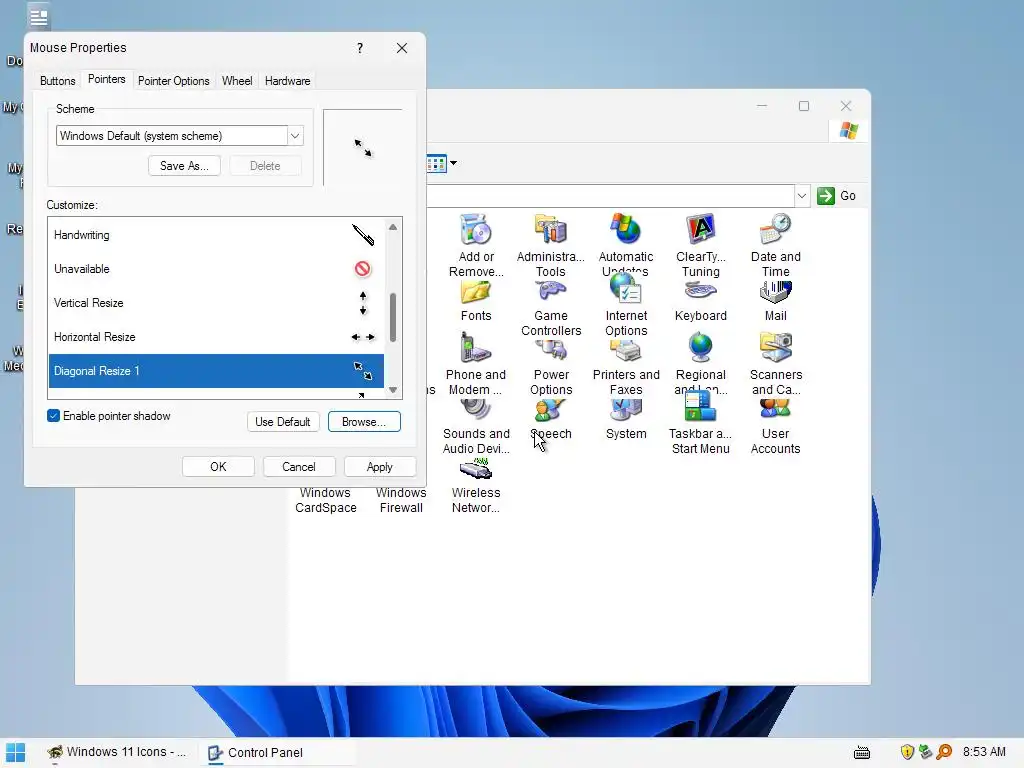Open Windows CardSpace item

click(325, 500)
